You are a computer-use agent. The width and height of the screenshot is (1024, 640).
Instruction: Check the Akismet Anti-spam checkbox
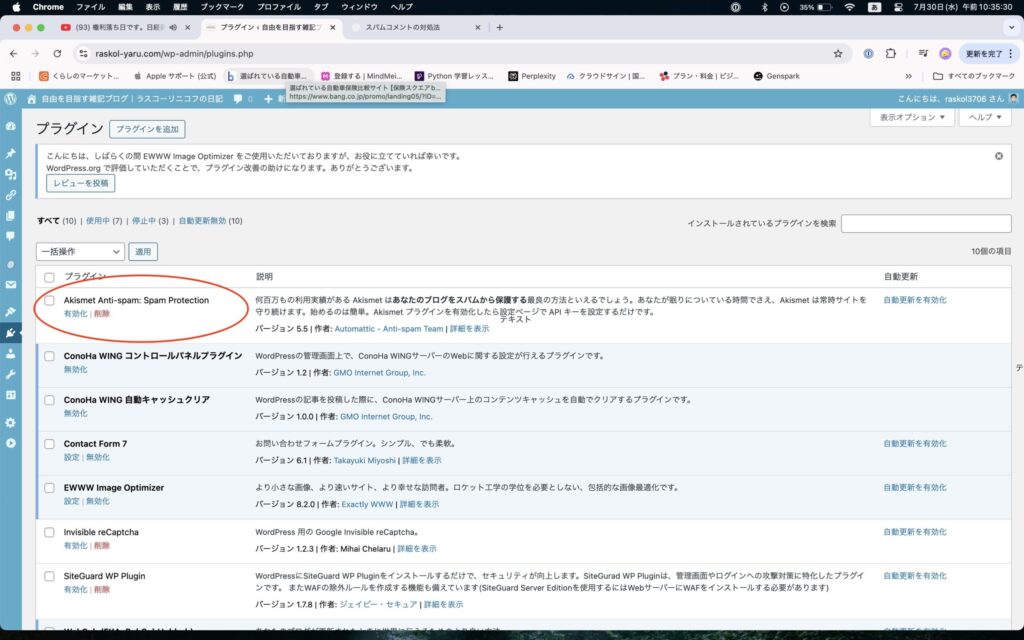(x=50, y=300)
